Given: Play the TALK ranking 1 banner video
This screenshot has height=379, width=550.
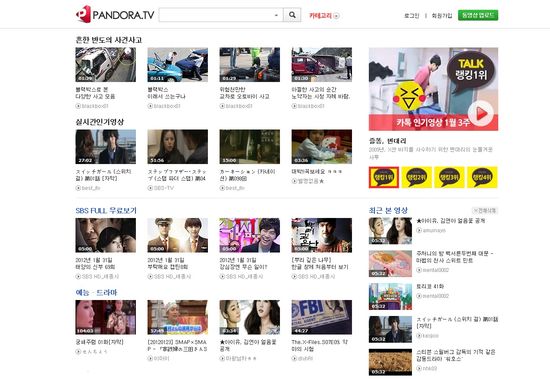Looking at the screenshot, I should tap(481, 113).
